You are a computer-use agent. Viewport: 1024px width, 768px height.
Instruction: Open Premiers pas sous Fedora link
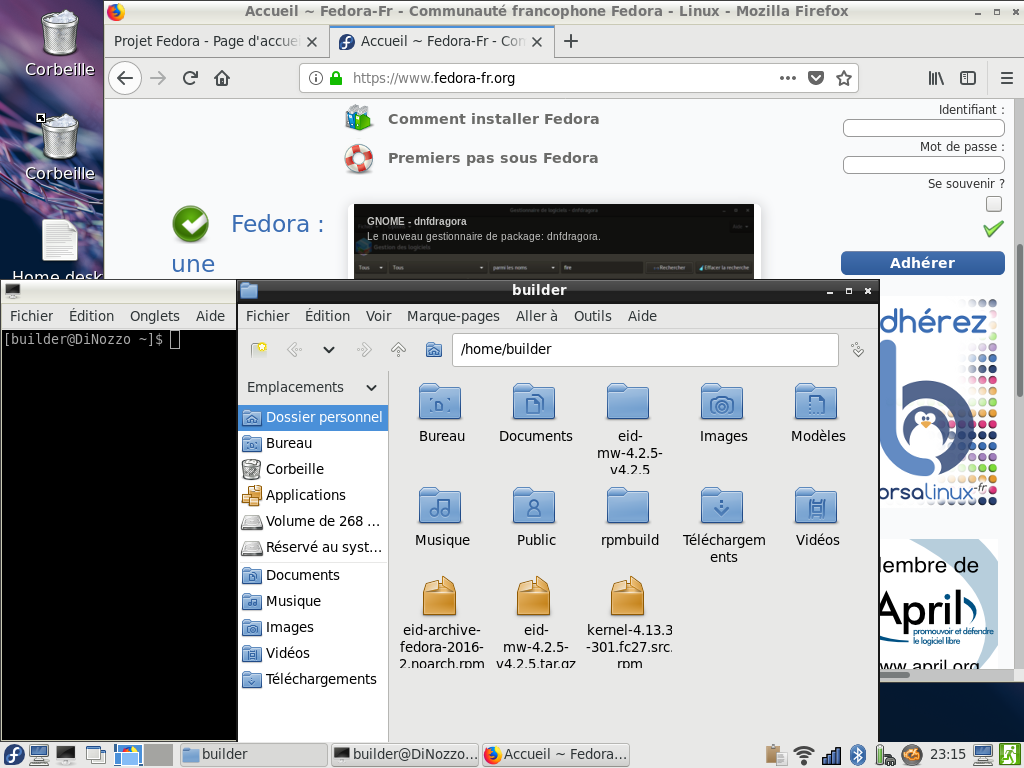[x=493, y=158]
